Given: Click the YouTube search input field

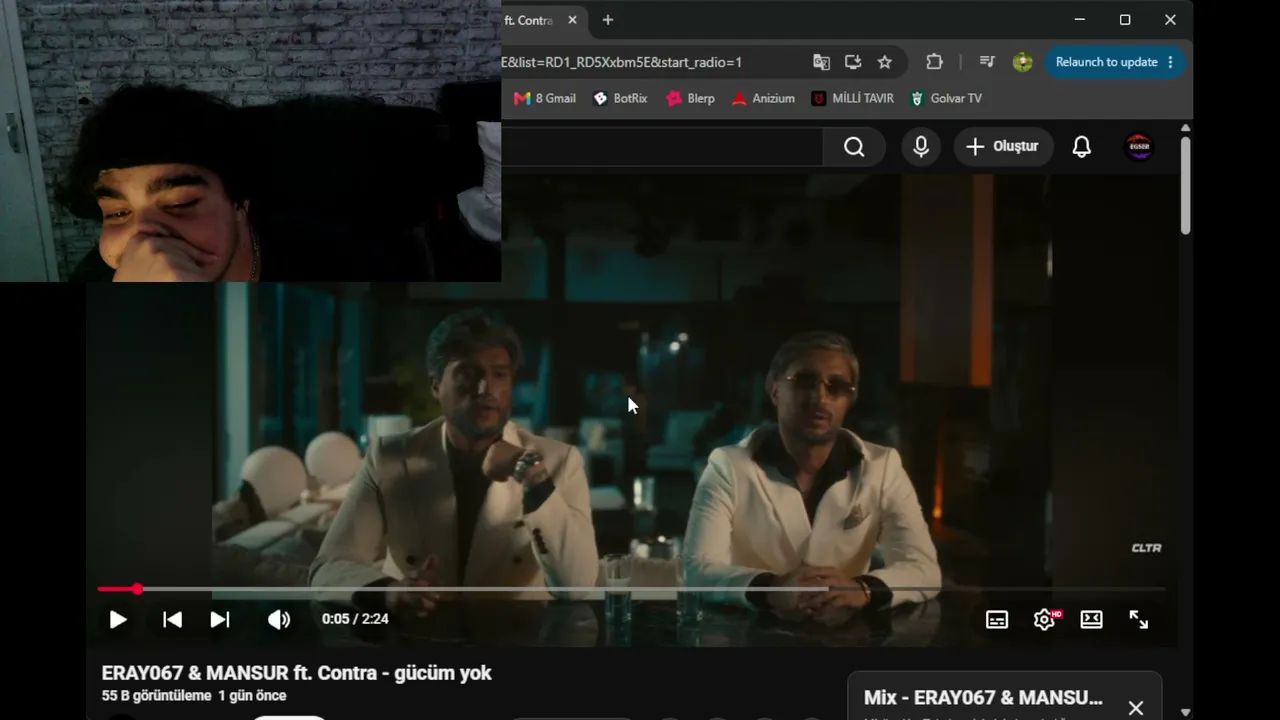Looking at the screenshot, I should coord(662,147).
